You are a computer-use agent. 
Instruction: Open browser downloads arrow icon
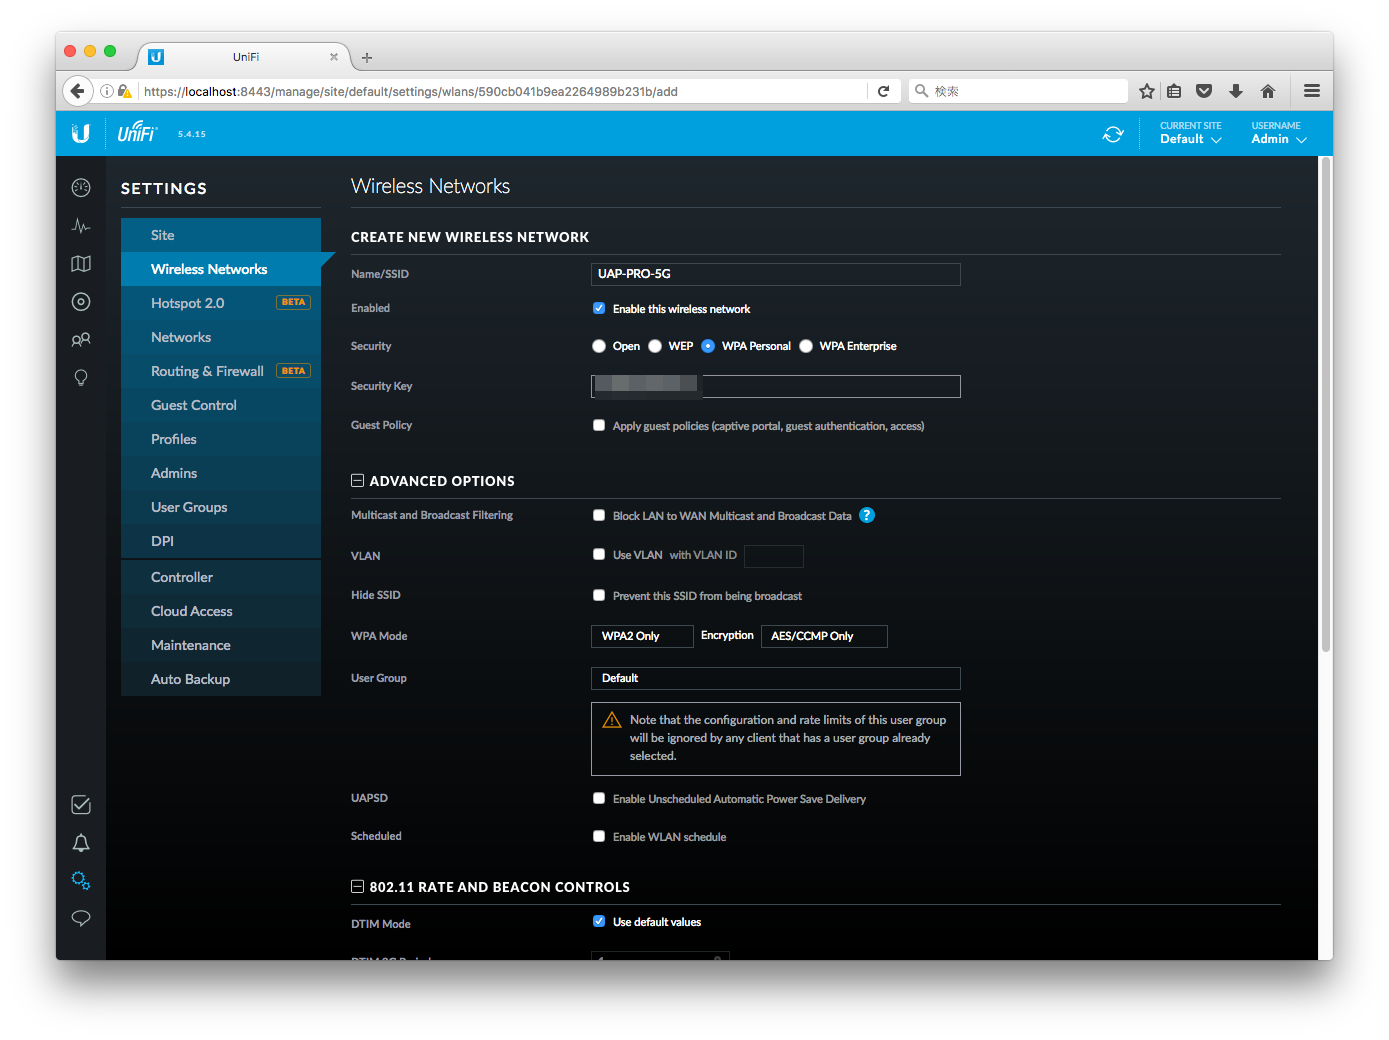point(1236,91)
